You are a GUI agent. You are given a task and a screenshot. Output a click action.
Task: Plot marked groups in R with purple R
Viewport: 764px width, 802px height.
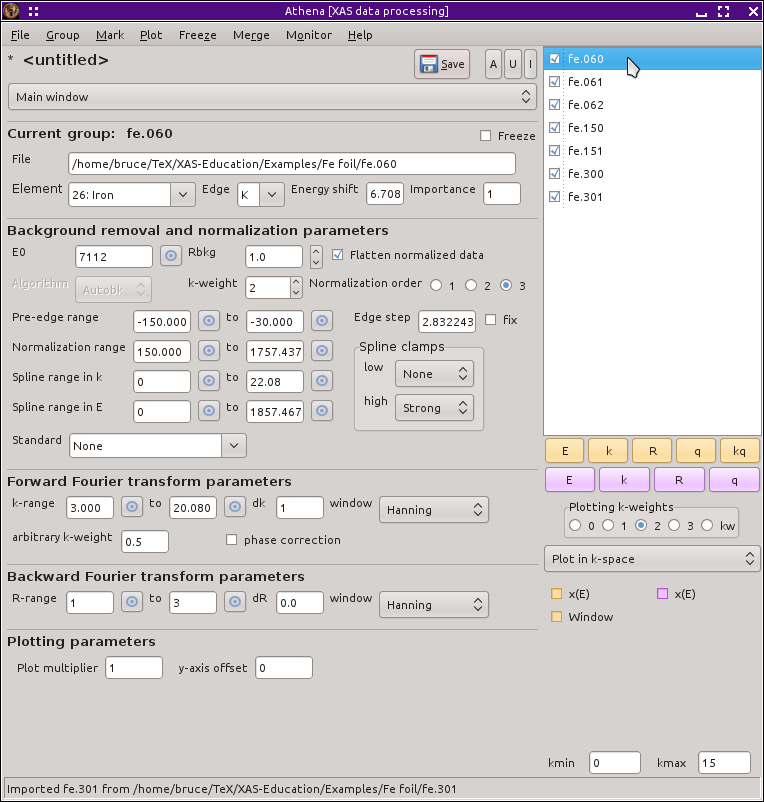679,480
